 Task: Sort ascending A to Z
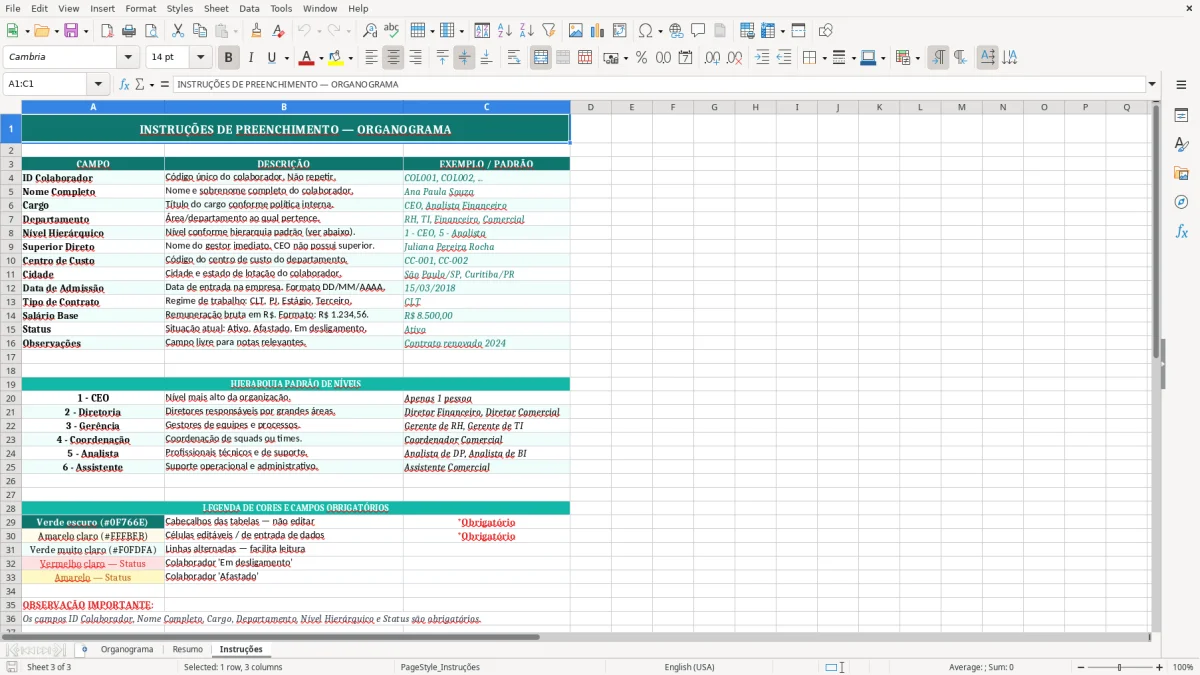[505, 31]
